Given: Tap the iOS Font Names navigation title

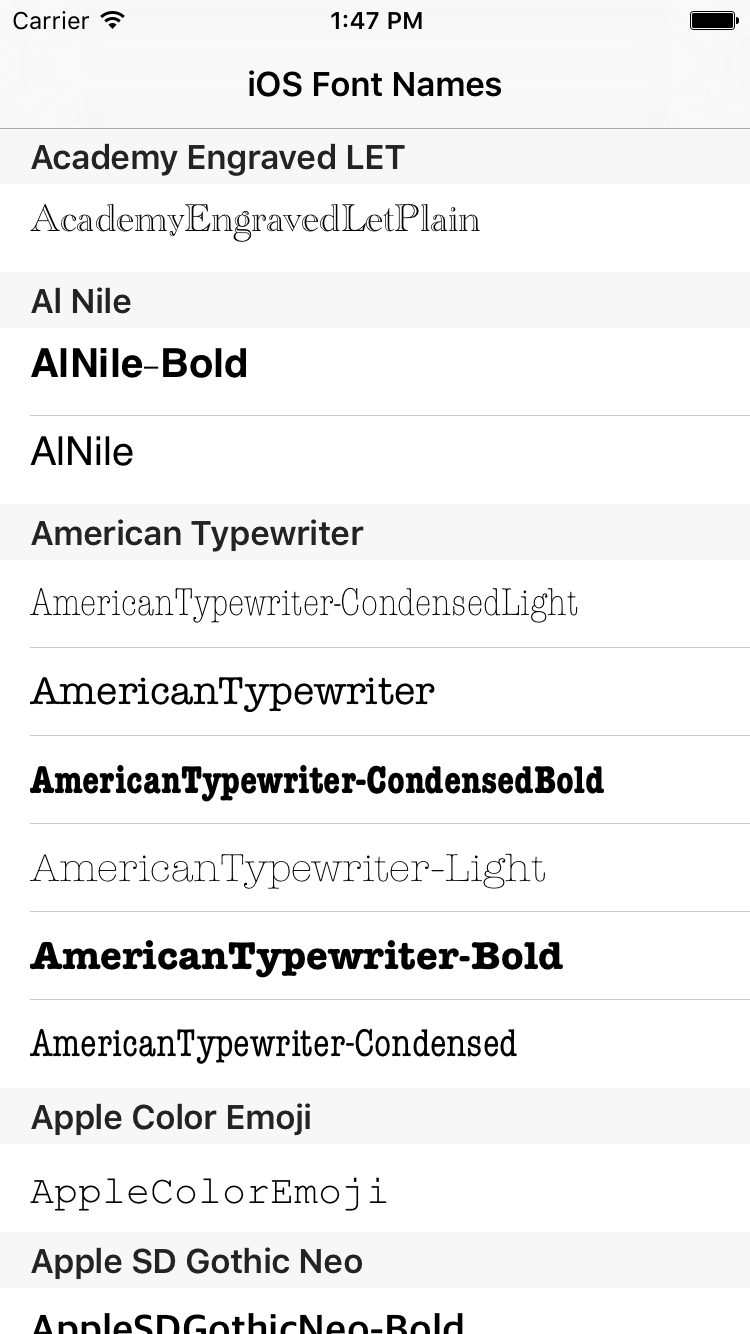Looking at the screenshot, I should (375, 84).
